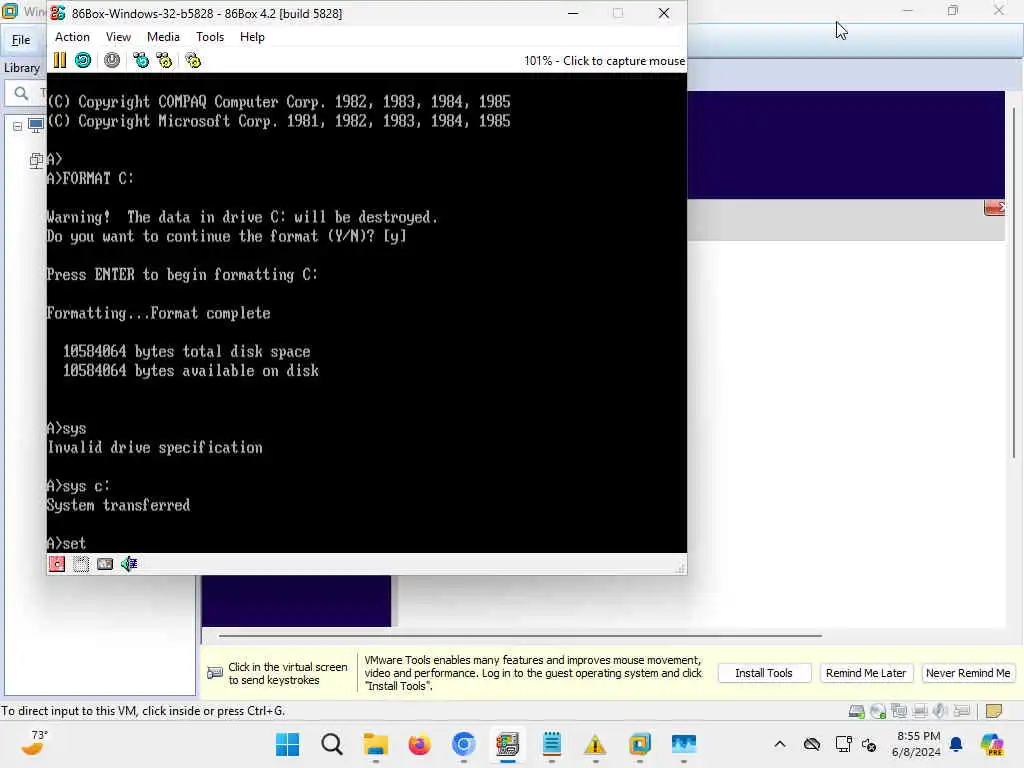The width and height of the screenshot is (1024, 768).
Task: Click the red floppy drive status icon
Action: pos(57,564)
